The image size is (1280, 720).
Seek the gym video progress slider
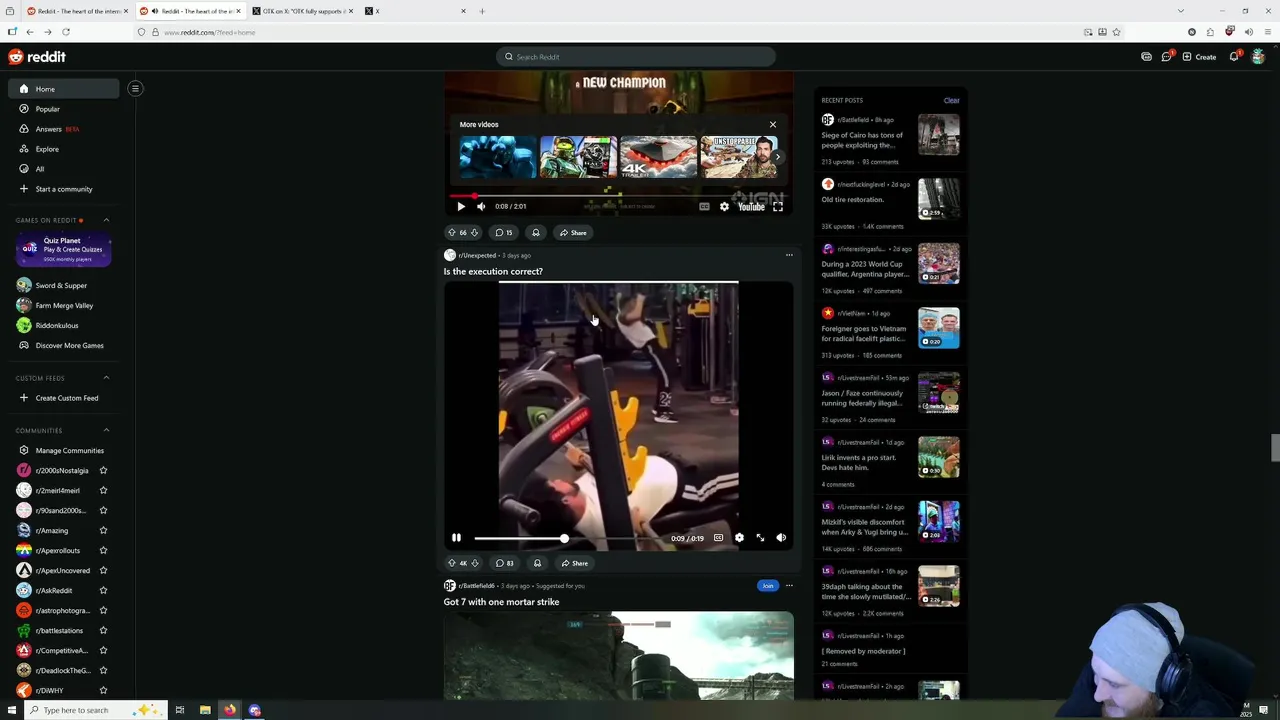click(564, 538)
